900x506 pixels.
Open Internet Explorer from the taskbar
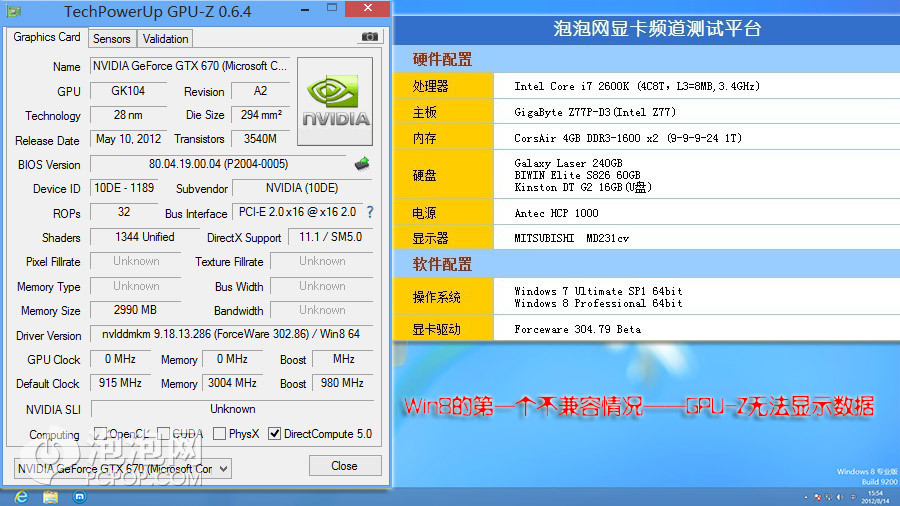pyautogui.click(x=21, y=496)
